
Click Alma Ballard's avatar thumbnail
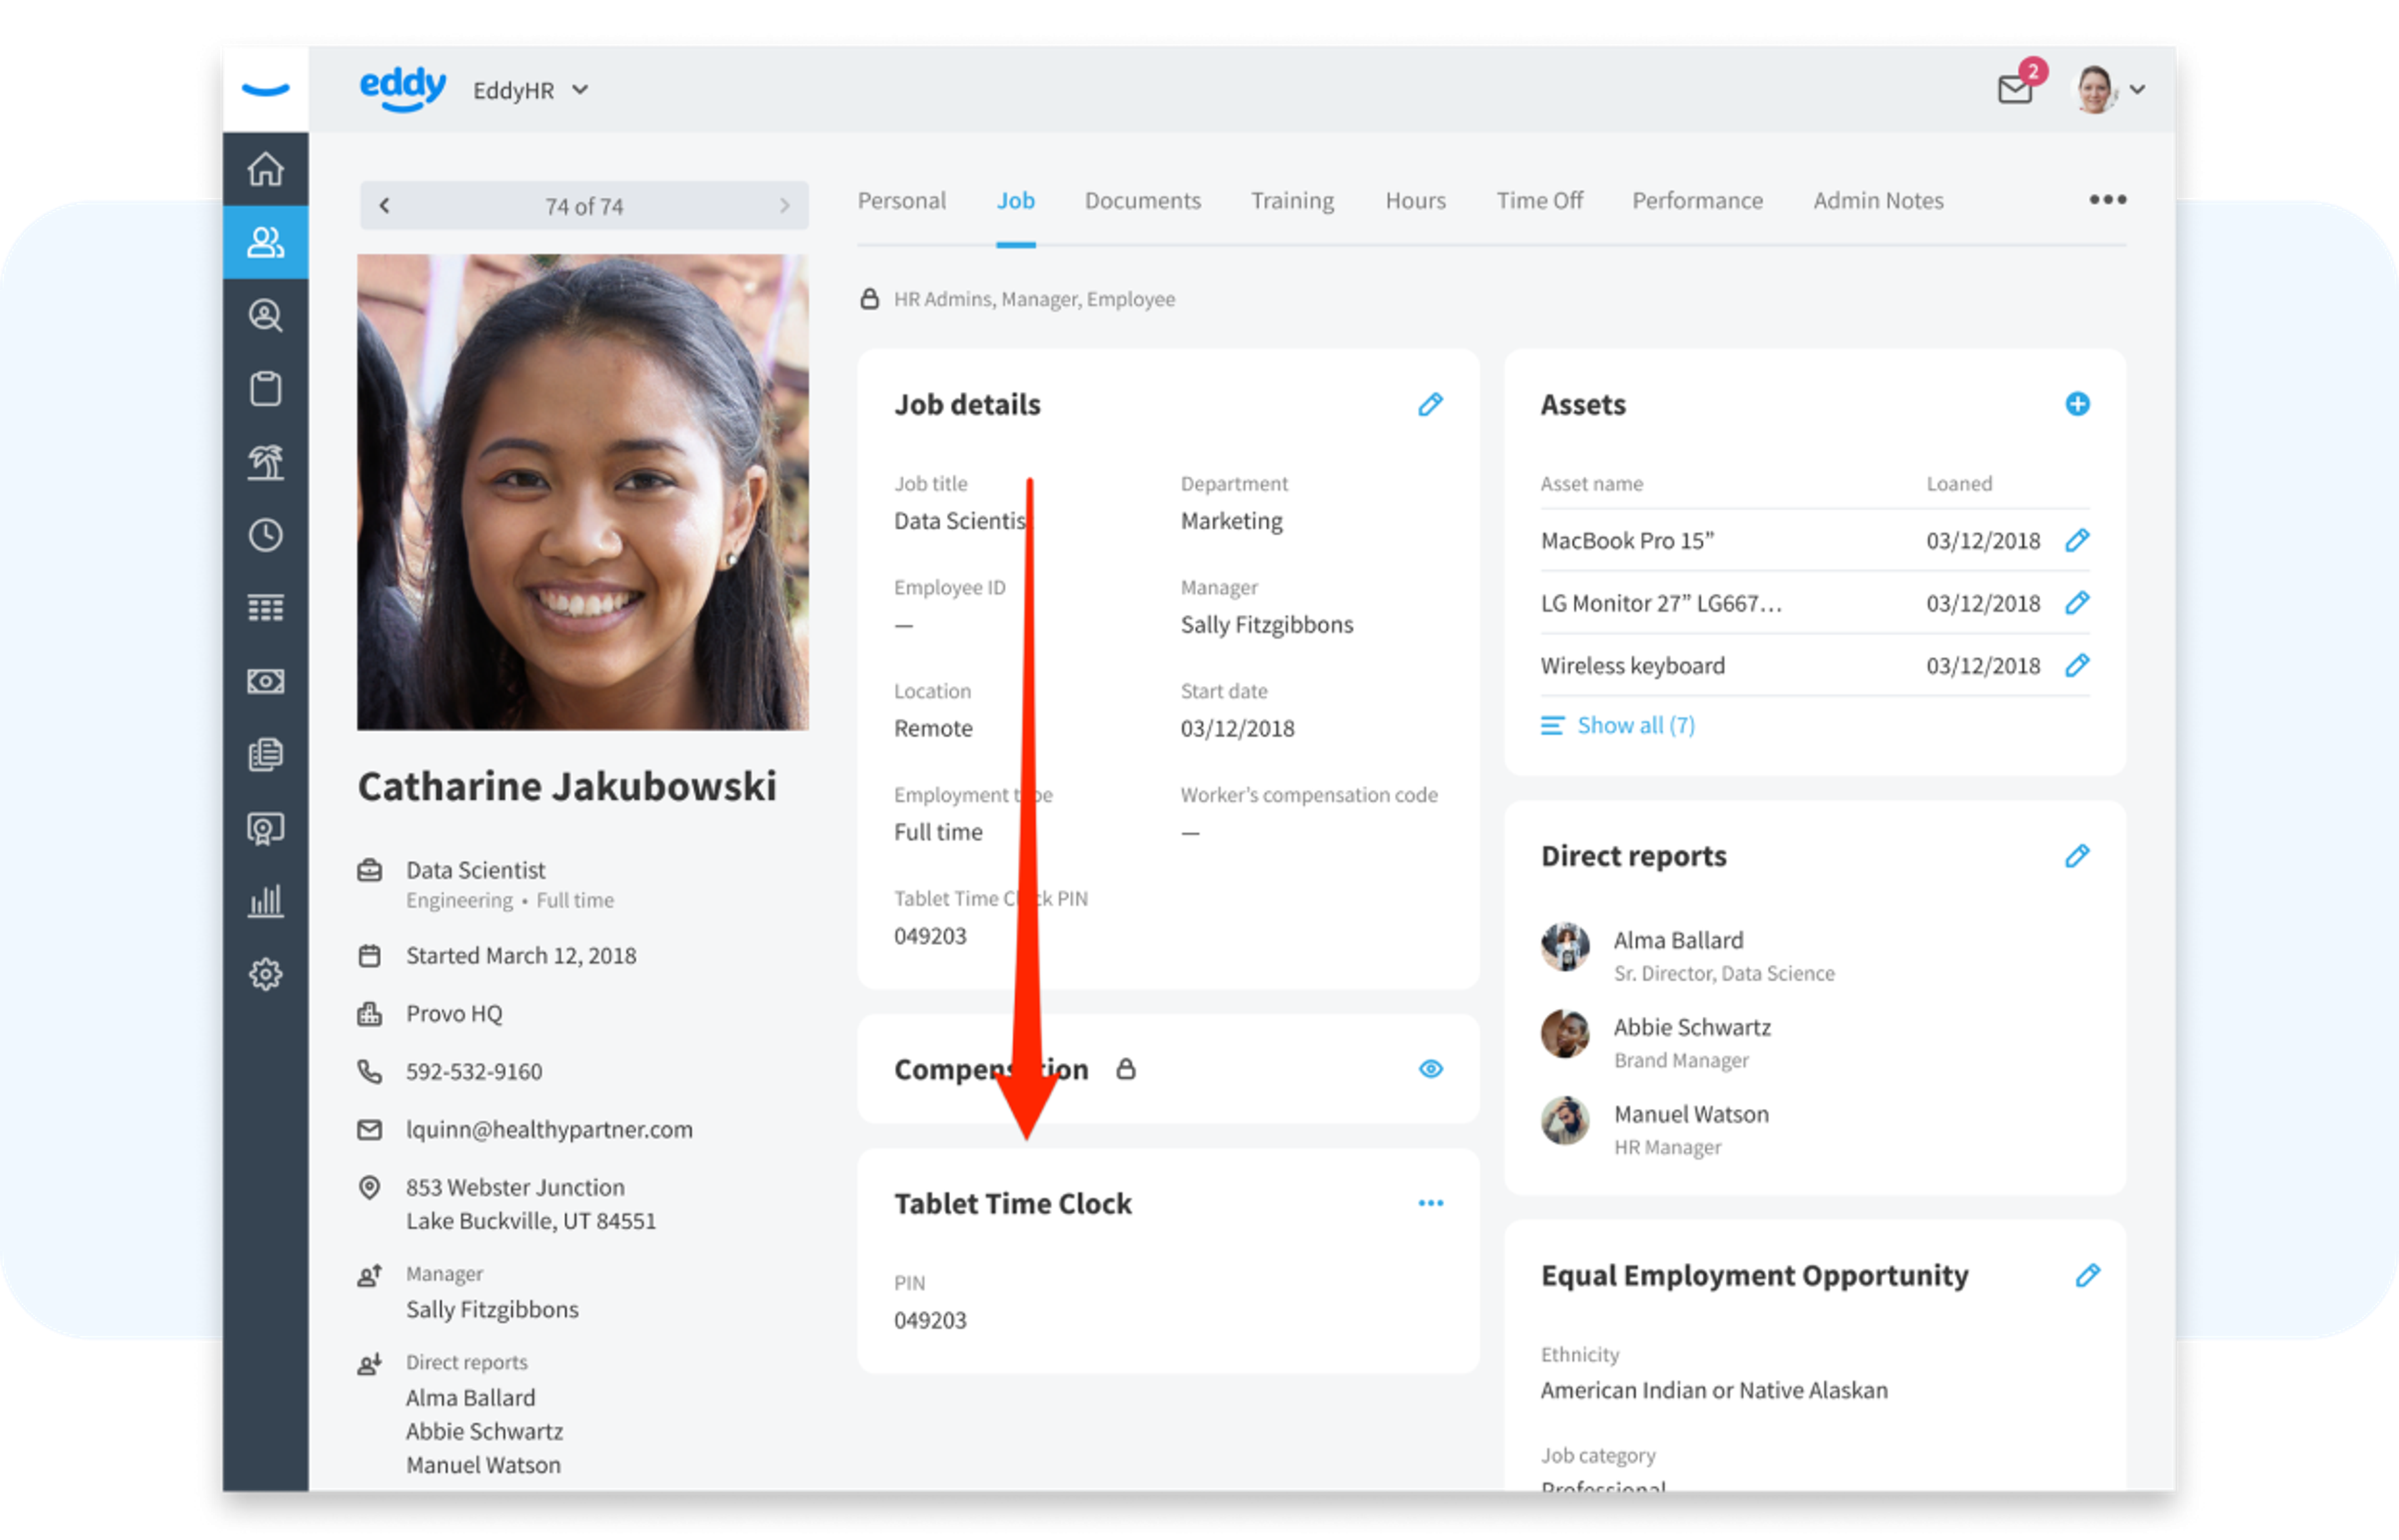[x=1565, y=946]
